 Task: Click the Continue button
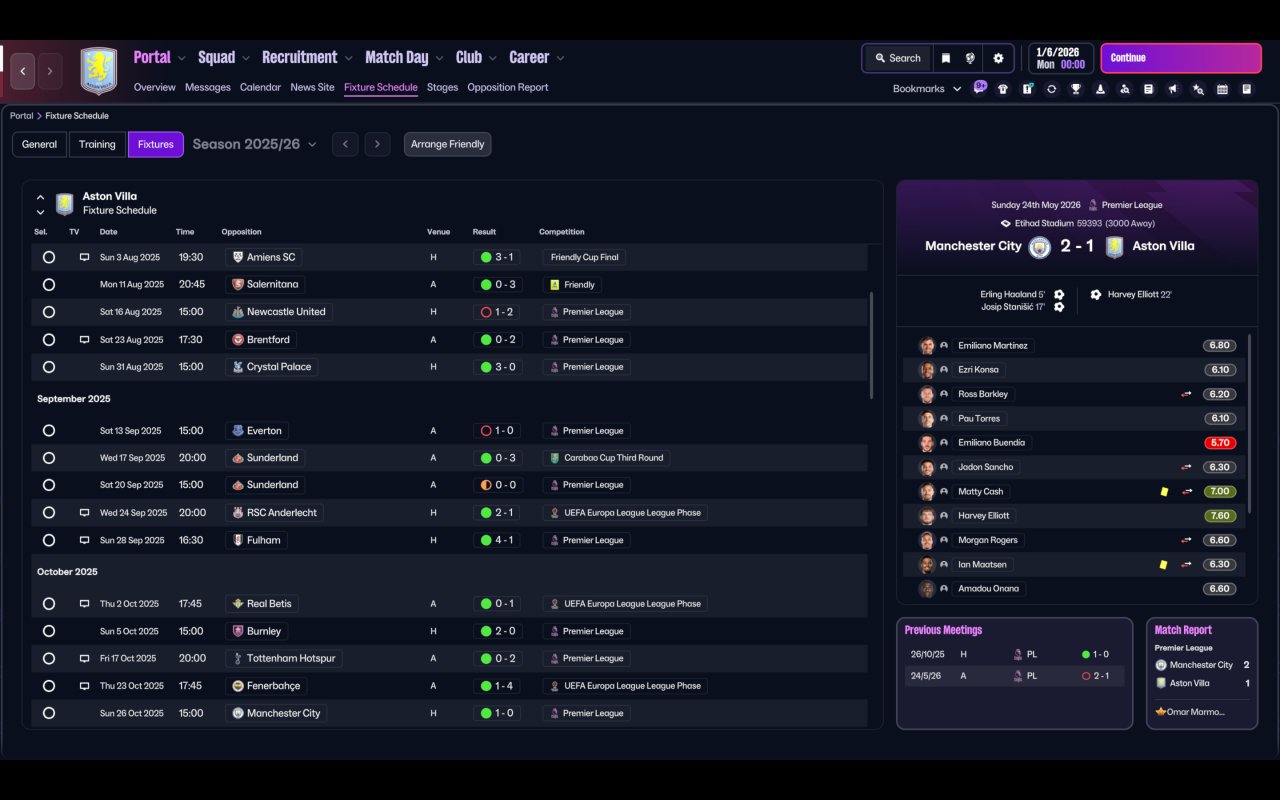click(1181, 58)
